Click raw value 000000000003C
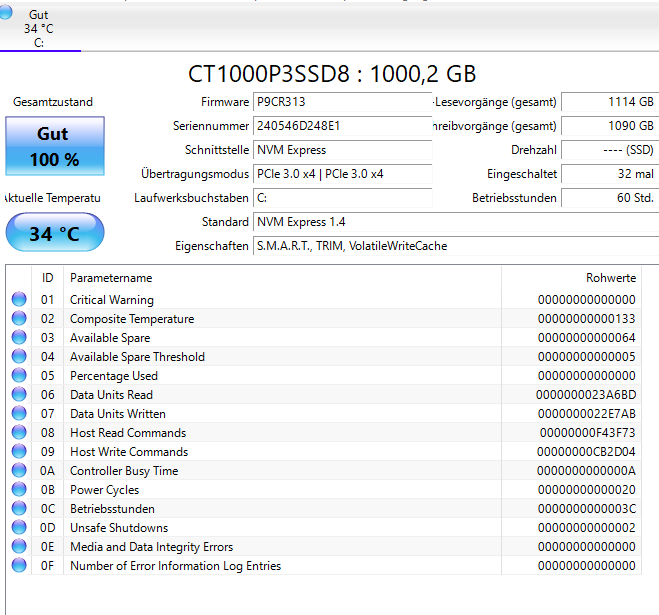This screenshot has width=659, height=615. click(586, 509)
